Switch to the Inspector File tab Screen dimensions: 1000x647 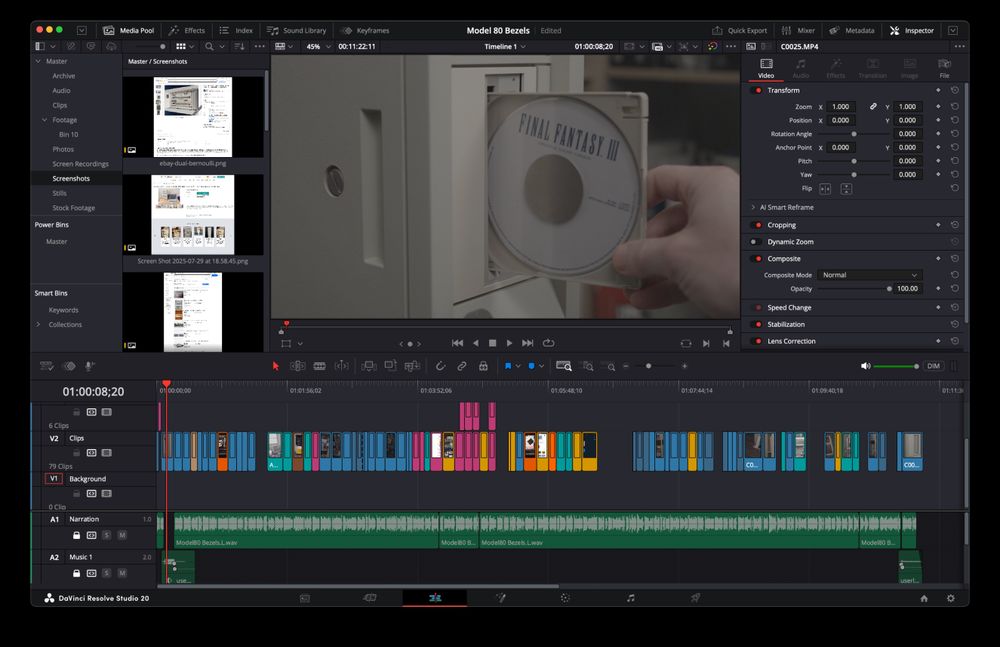point(945,68)
